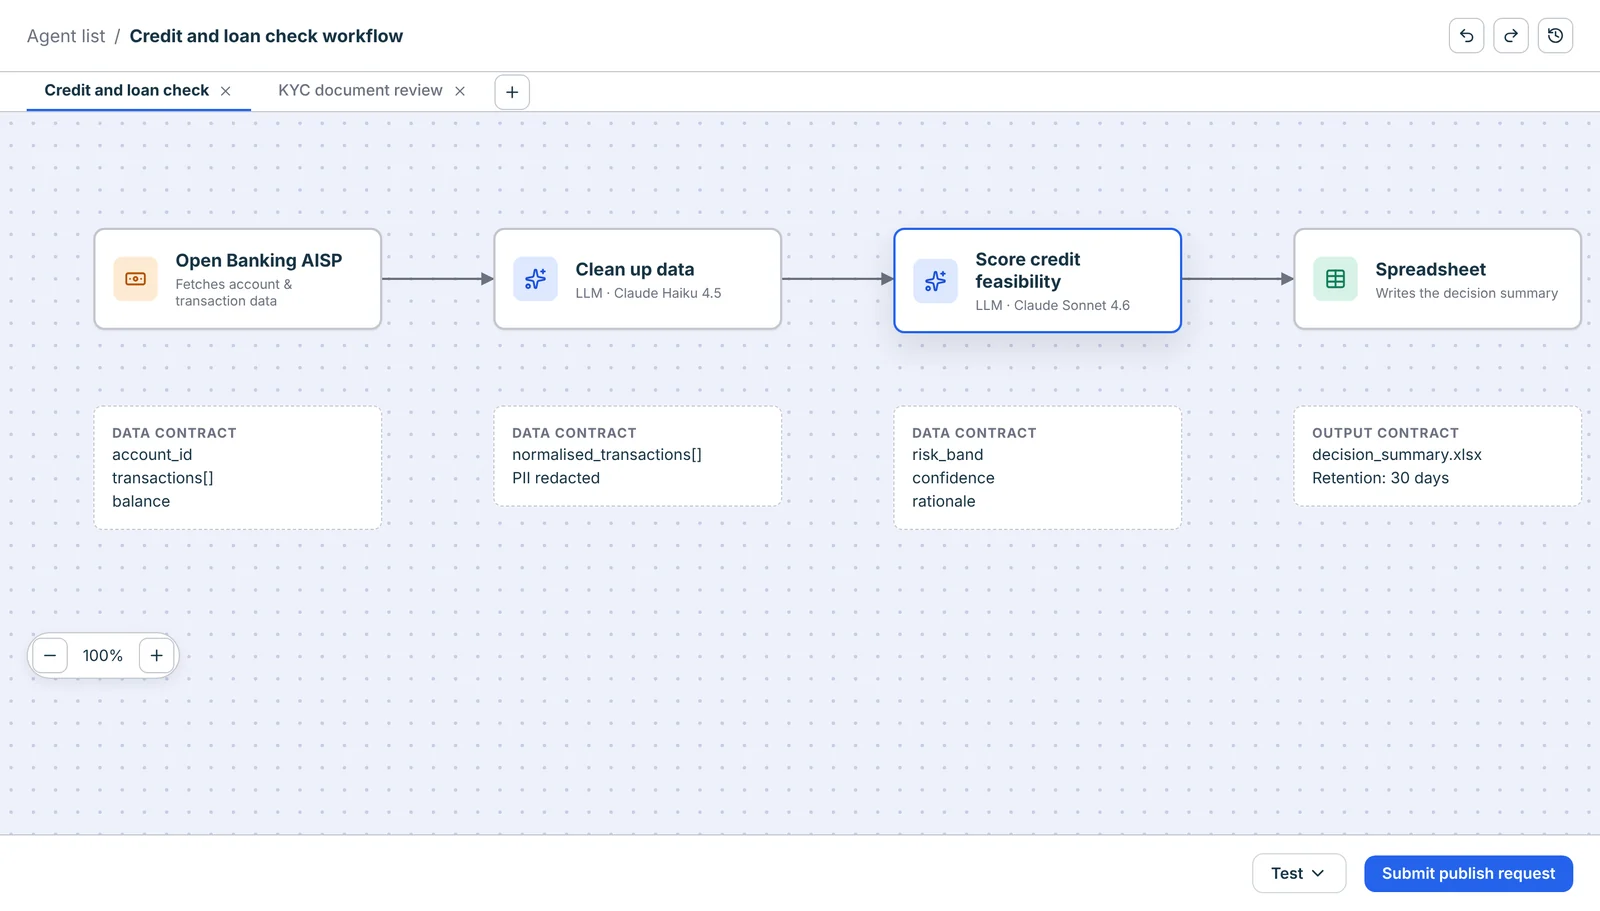Add a new tab with plus button
Image resolution: width=1600 pixels, height=911 pixels.
(512, 92)
